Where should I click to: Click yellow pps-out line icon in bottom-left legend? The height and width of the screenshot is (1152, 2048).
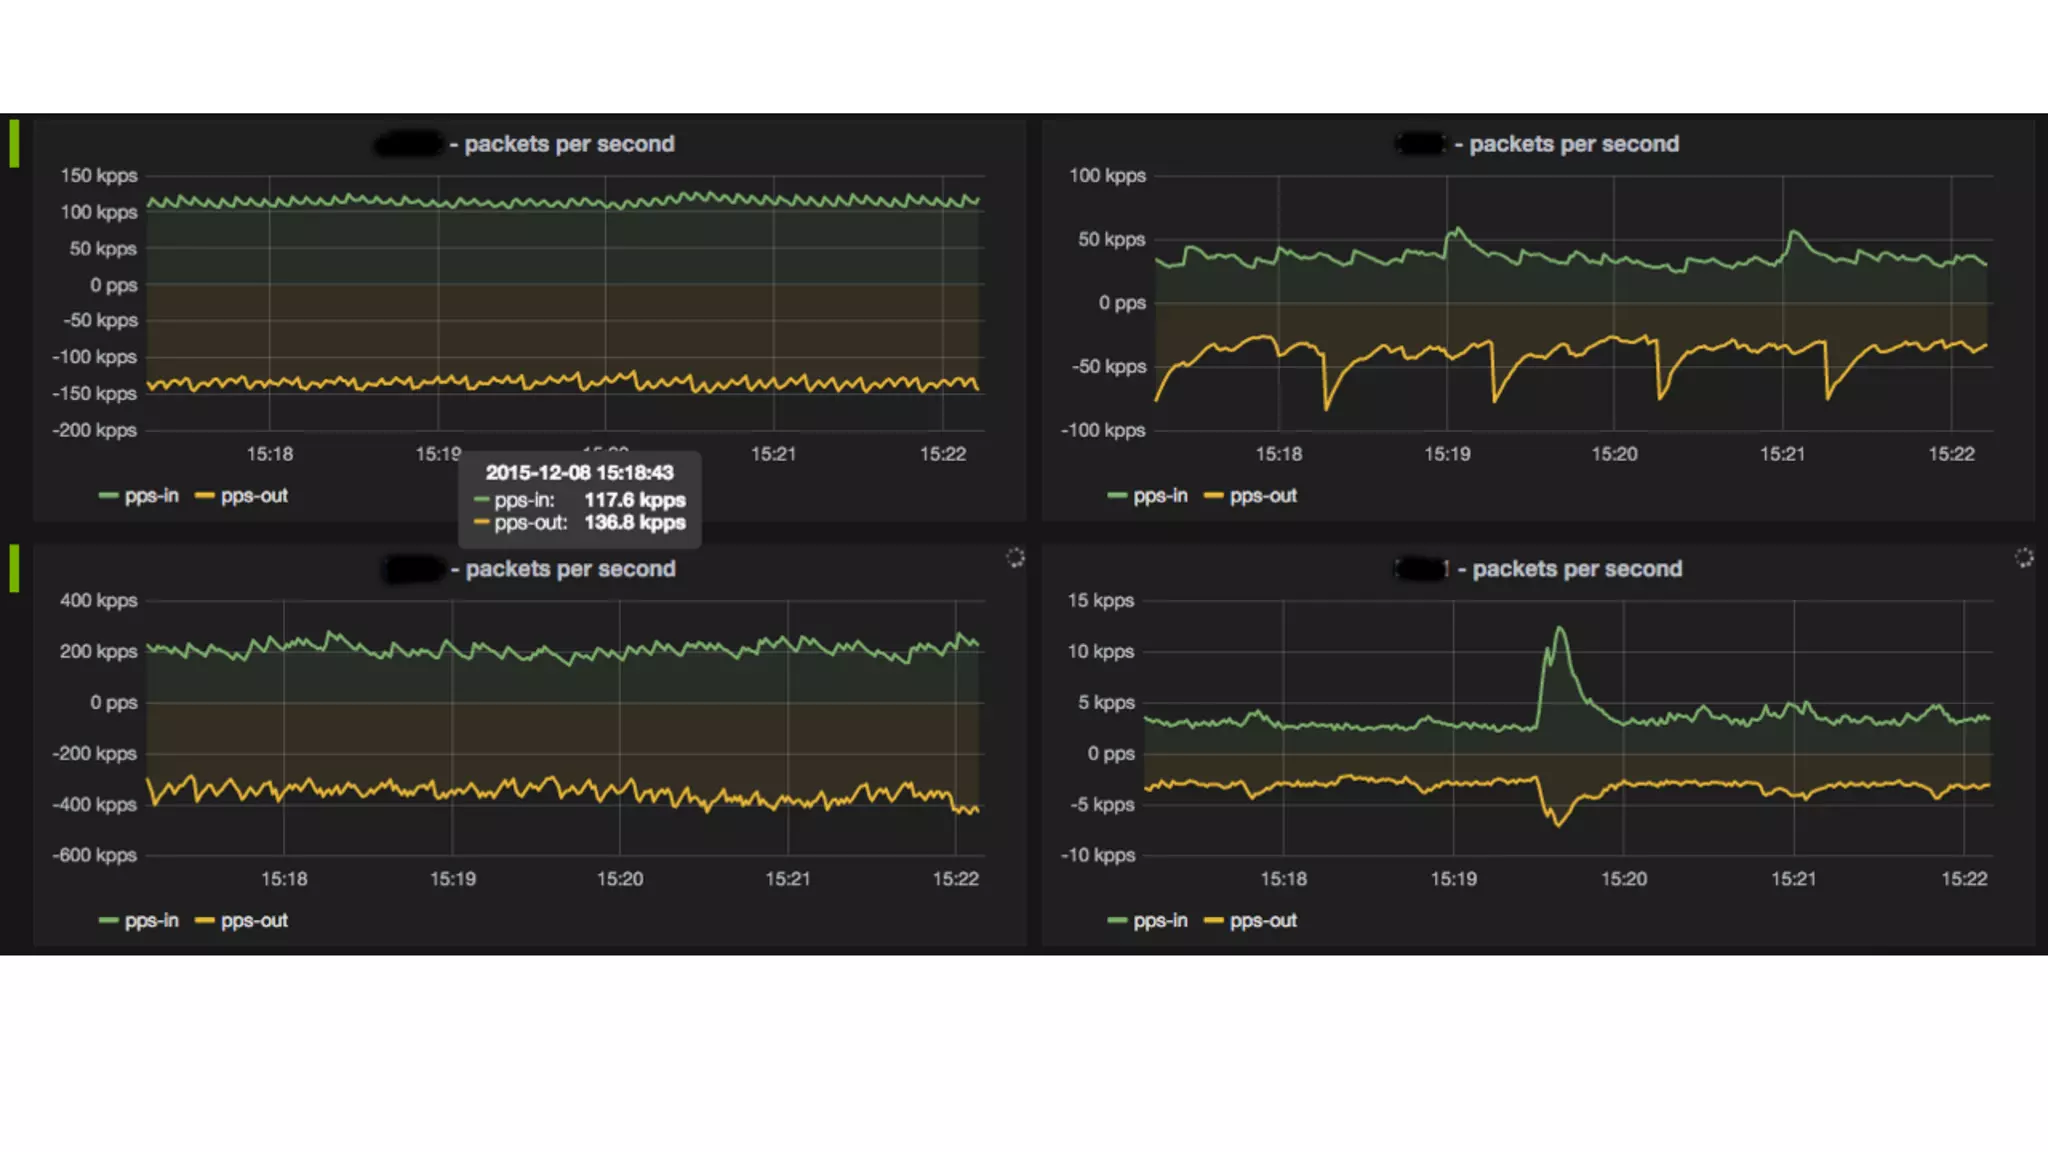pyautogui.click(x=205, y=921)
